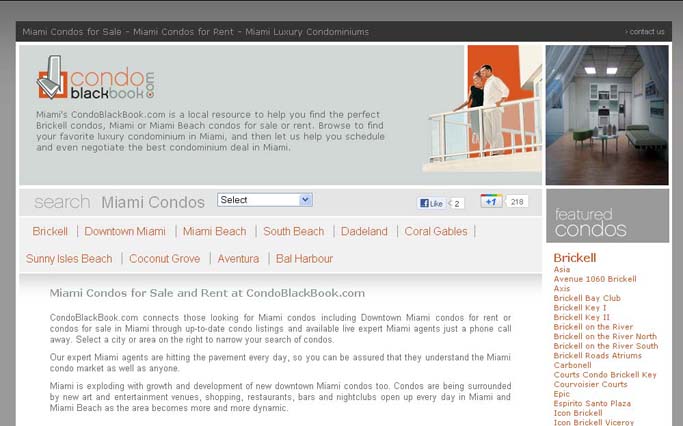The image size is (683, 426).
Task: Click the featured condos banner
Action: click(607, 216)
